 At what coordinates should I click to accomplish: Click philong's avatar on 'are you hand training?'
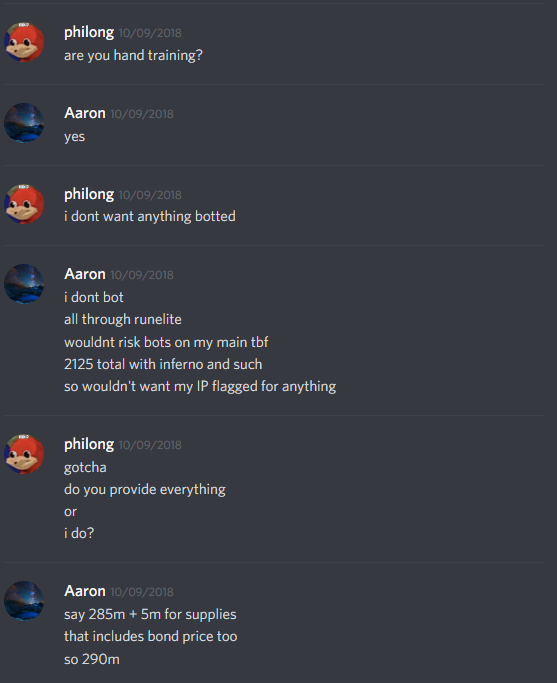click(x=24, y=42)
